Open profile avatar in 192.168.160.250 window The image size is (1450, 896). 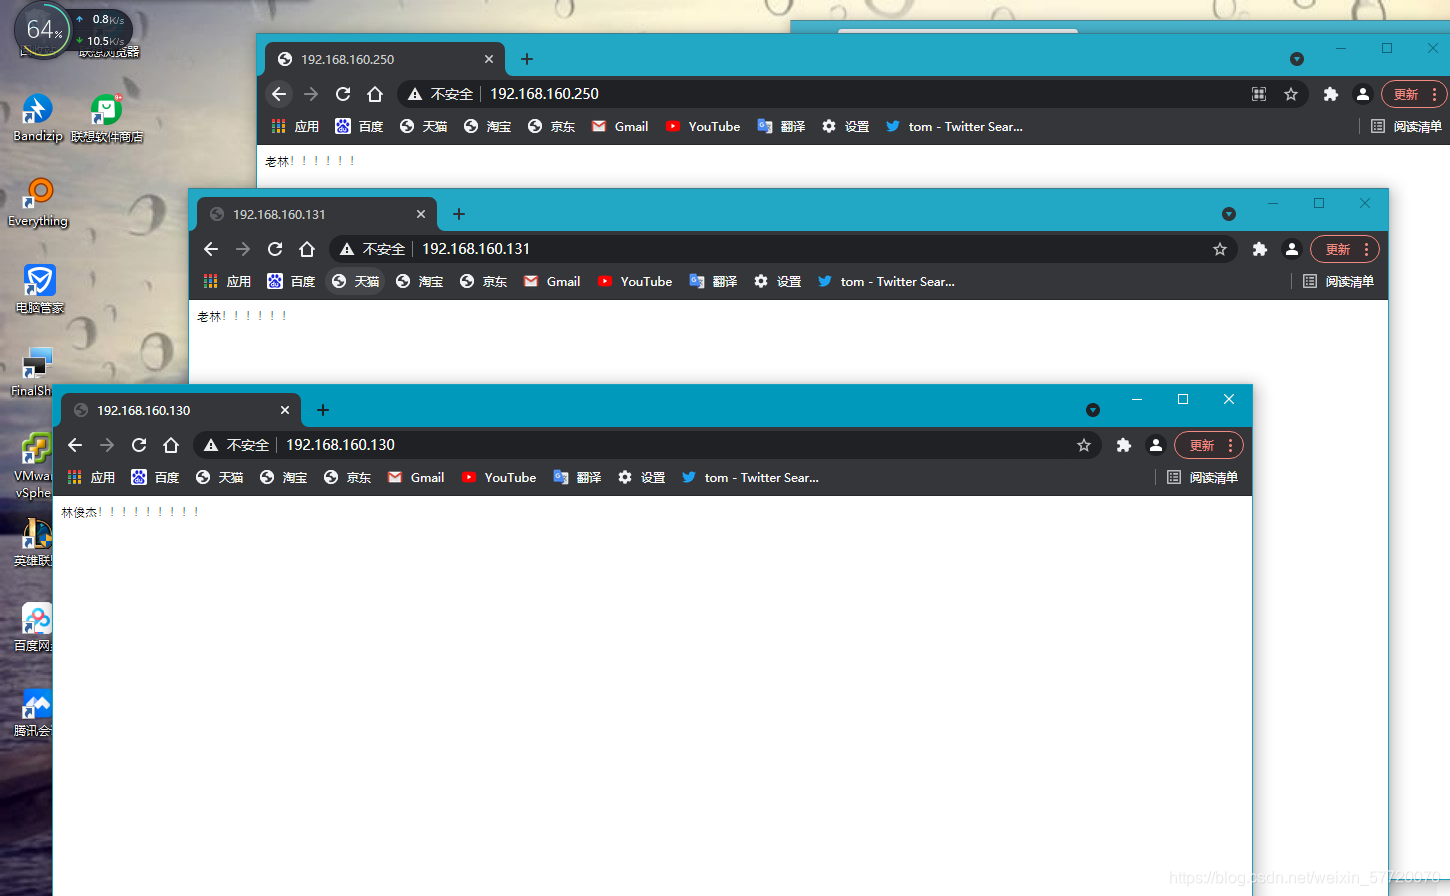coord(1362,94)
